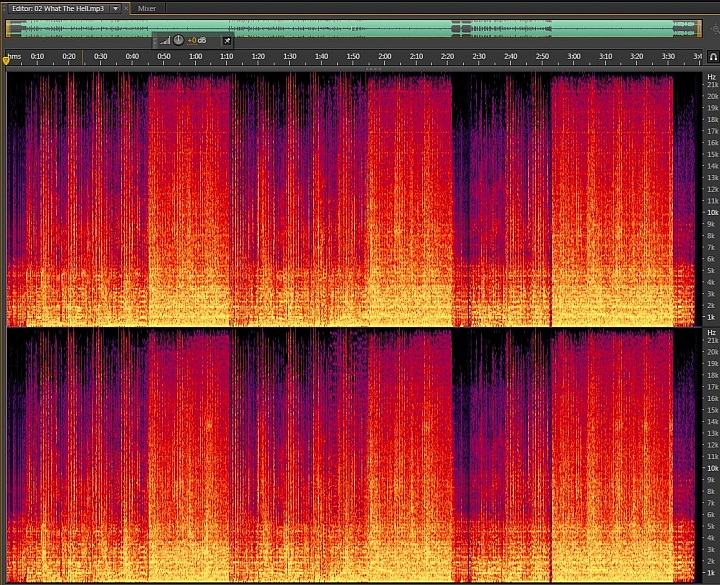Viewport: 720px width, 585px height.
Task: Click 1:30 on the time ruler
Action: click(x=290, y=56)
